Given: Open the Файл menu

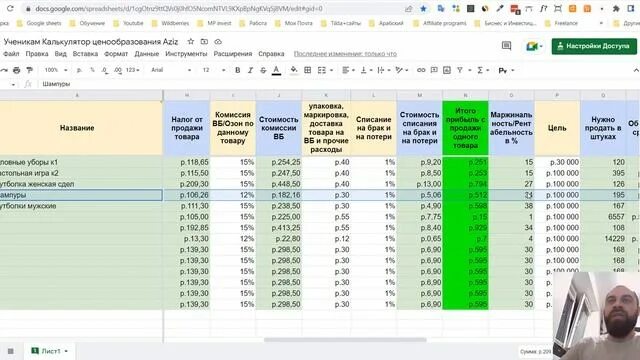Looking at the screenshot, I should click(x=11, y=53).
